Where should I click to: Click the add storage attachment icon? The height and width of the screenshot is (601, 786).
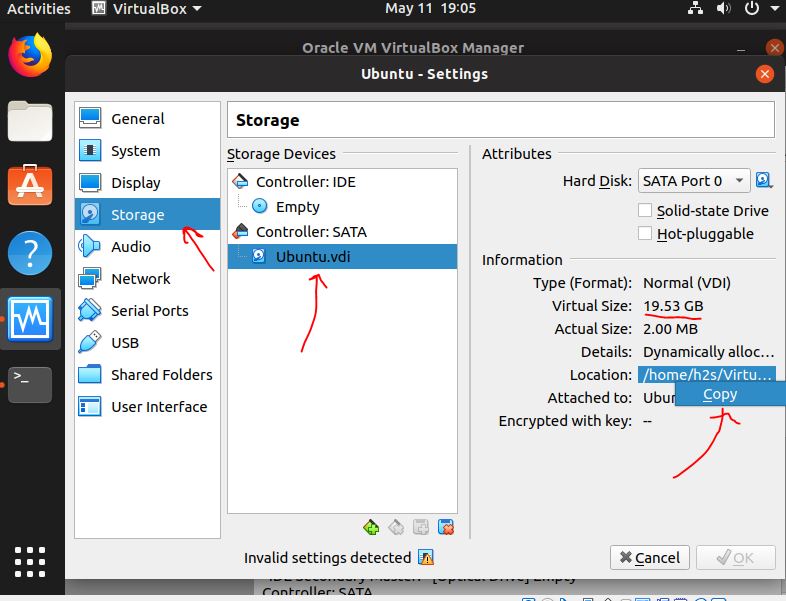(421, 527)
